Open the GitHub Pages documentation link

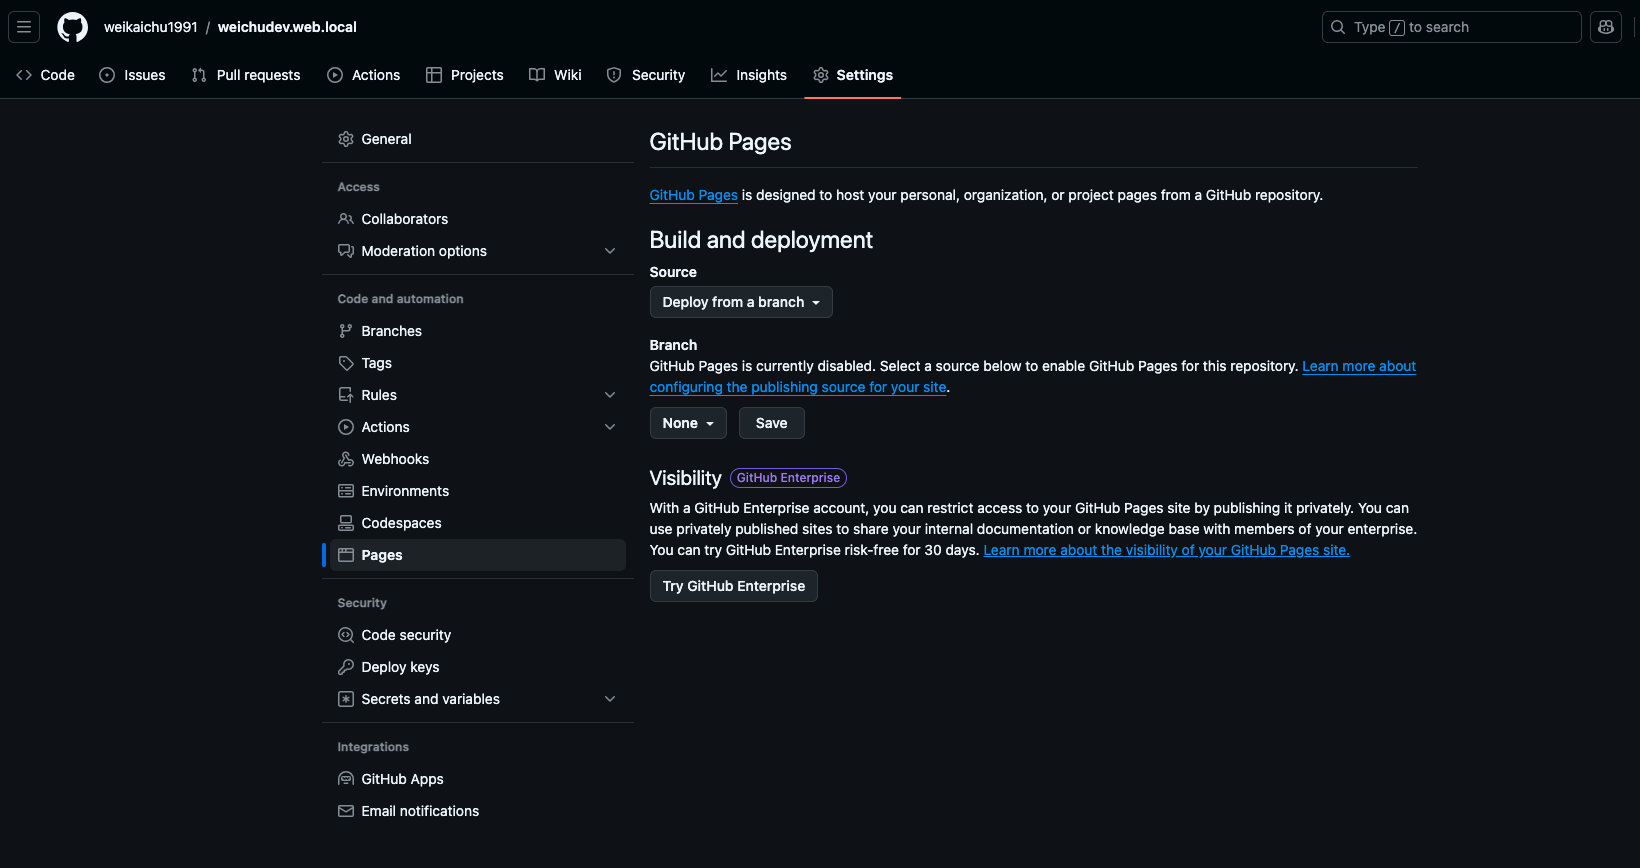coord(694,195)
